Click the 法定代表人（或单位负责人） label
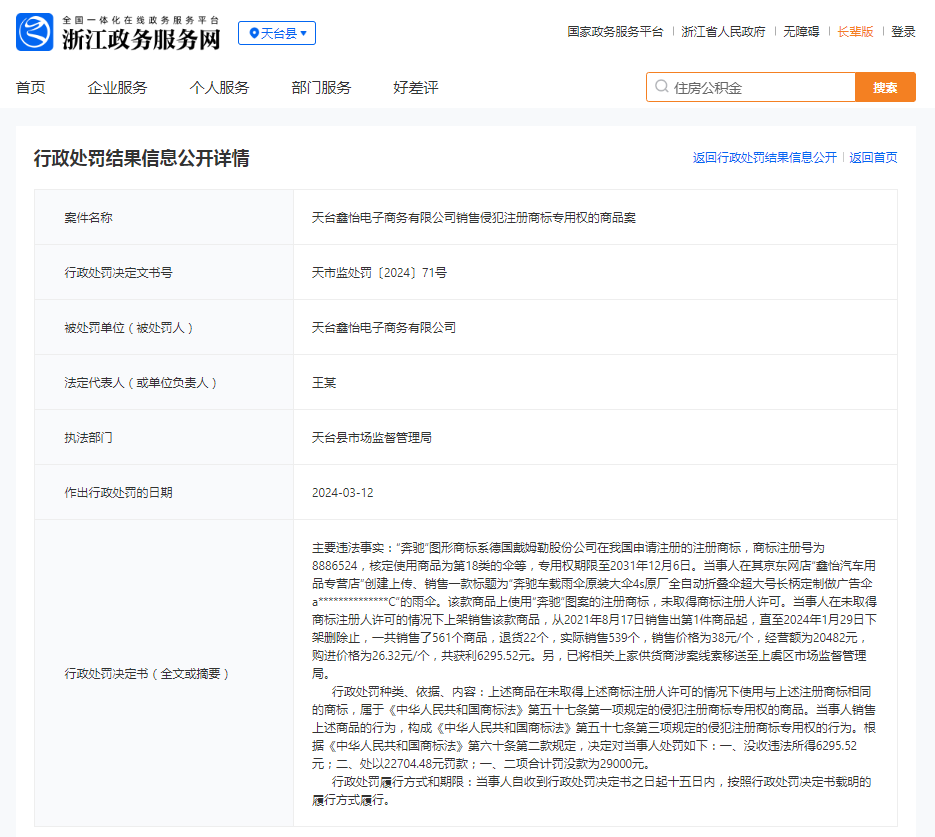The width and height of the screenshot is (935, 837). [x=141, y=383]
